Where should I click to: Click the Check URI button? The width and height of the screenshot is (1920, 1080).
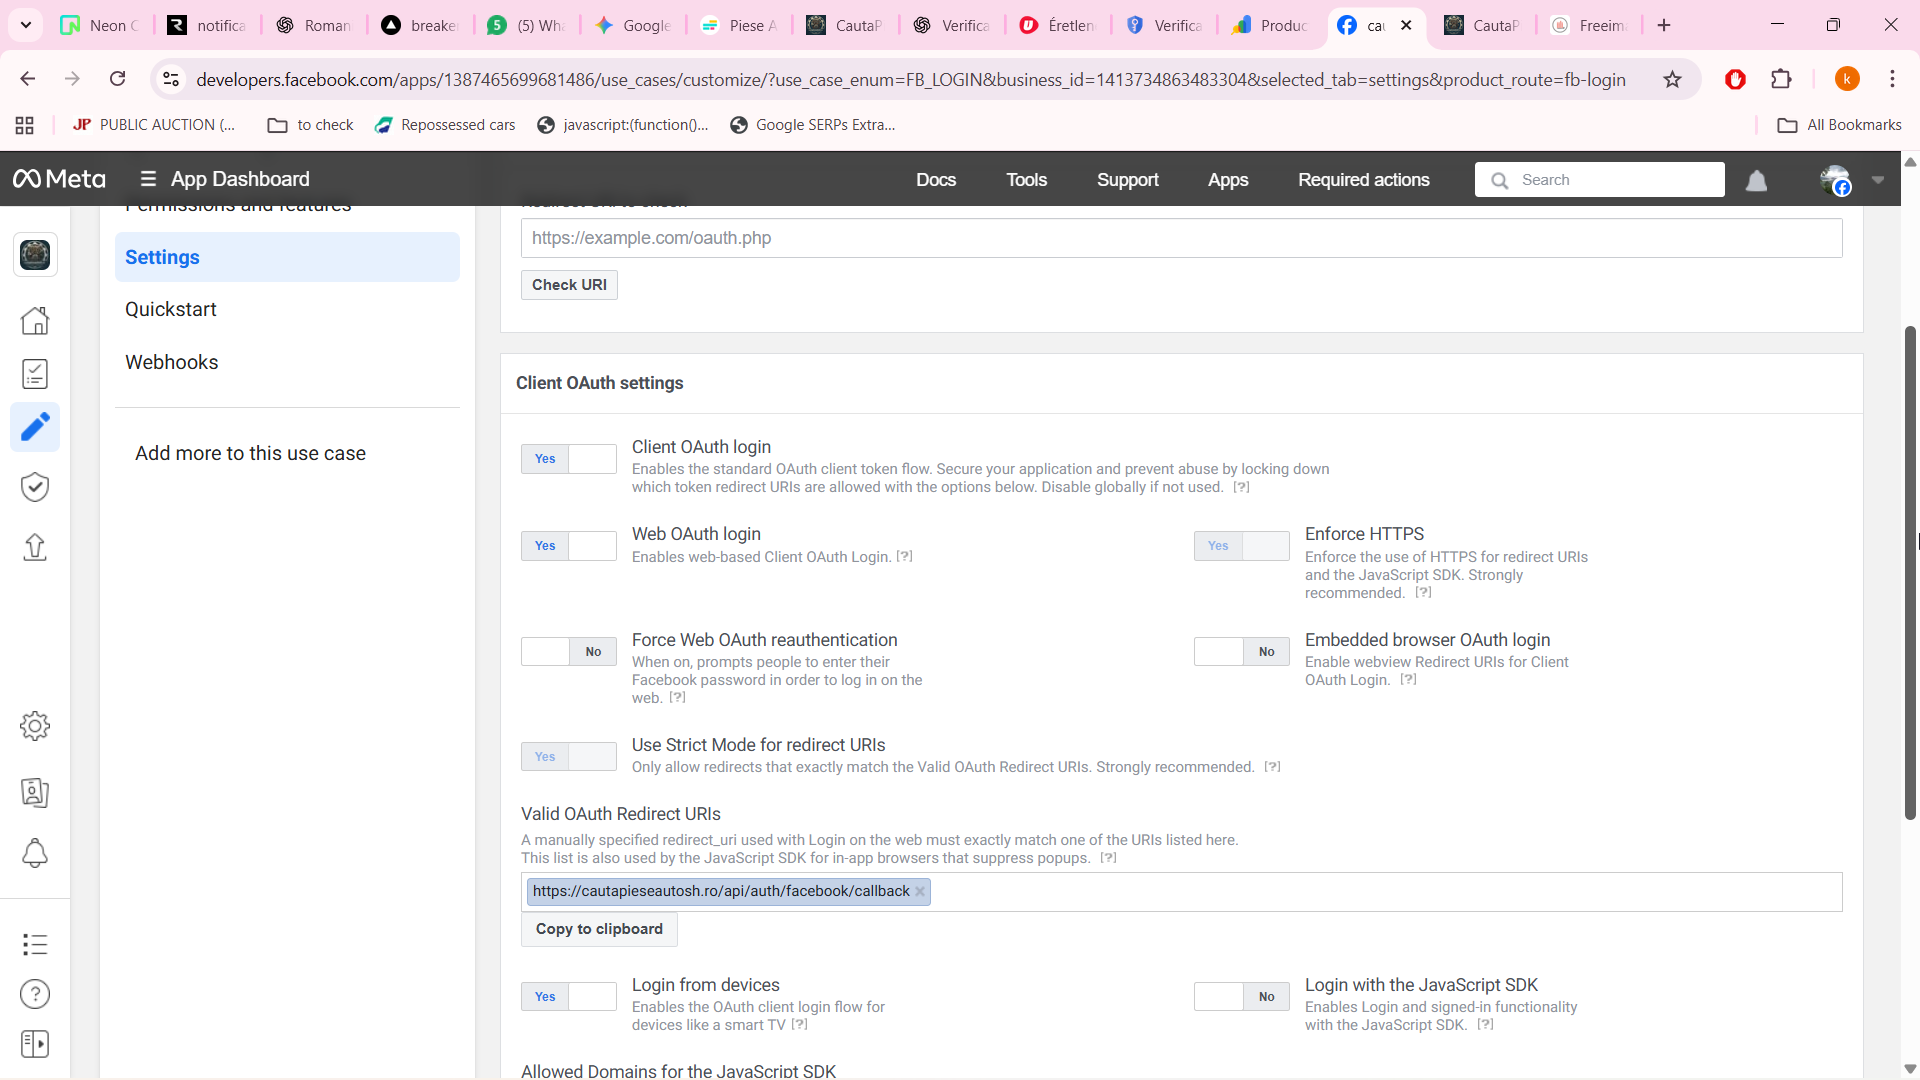coord(569,285)
